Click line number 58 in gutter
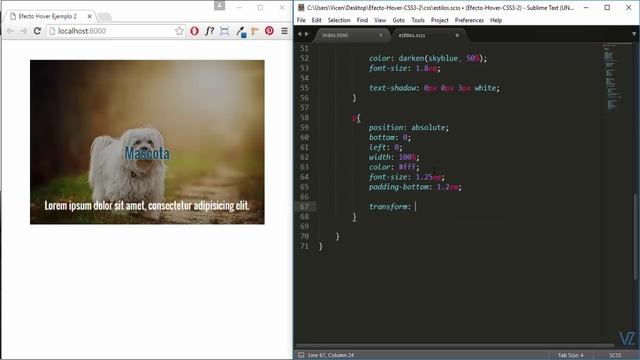 tap(304, 118)
